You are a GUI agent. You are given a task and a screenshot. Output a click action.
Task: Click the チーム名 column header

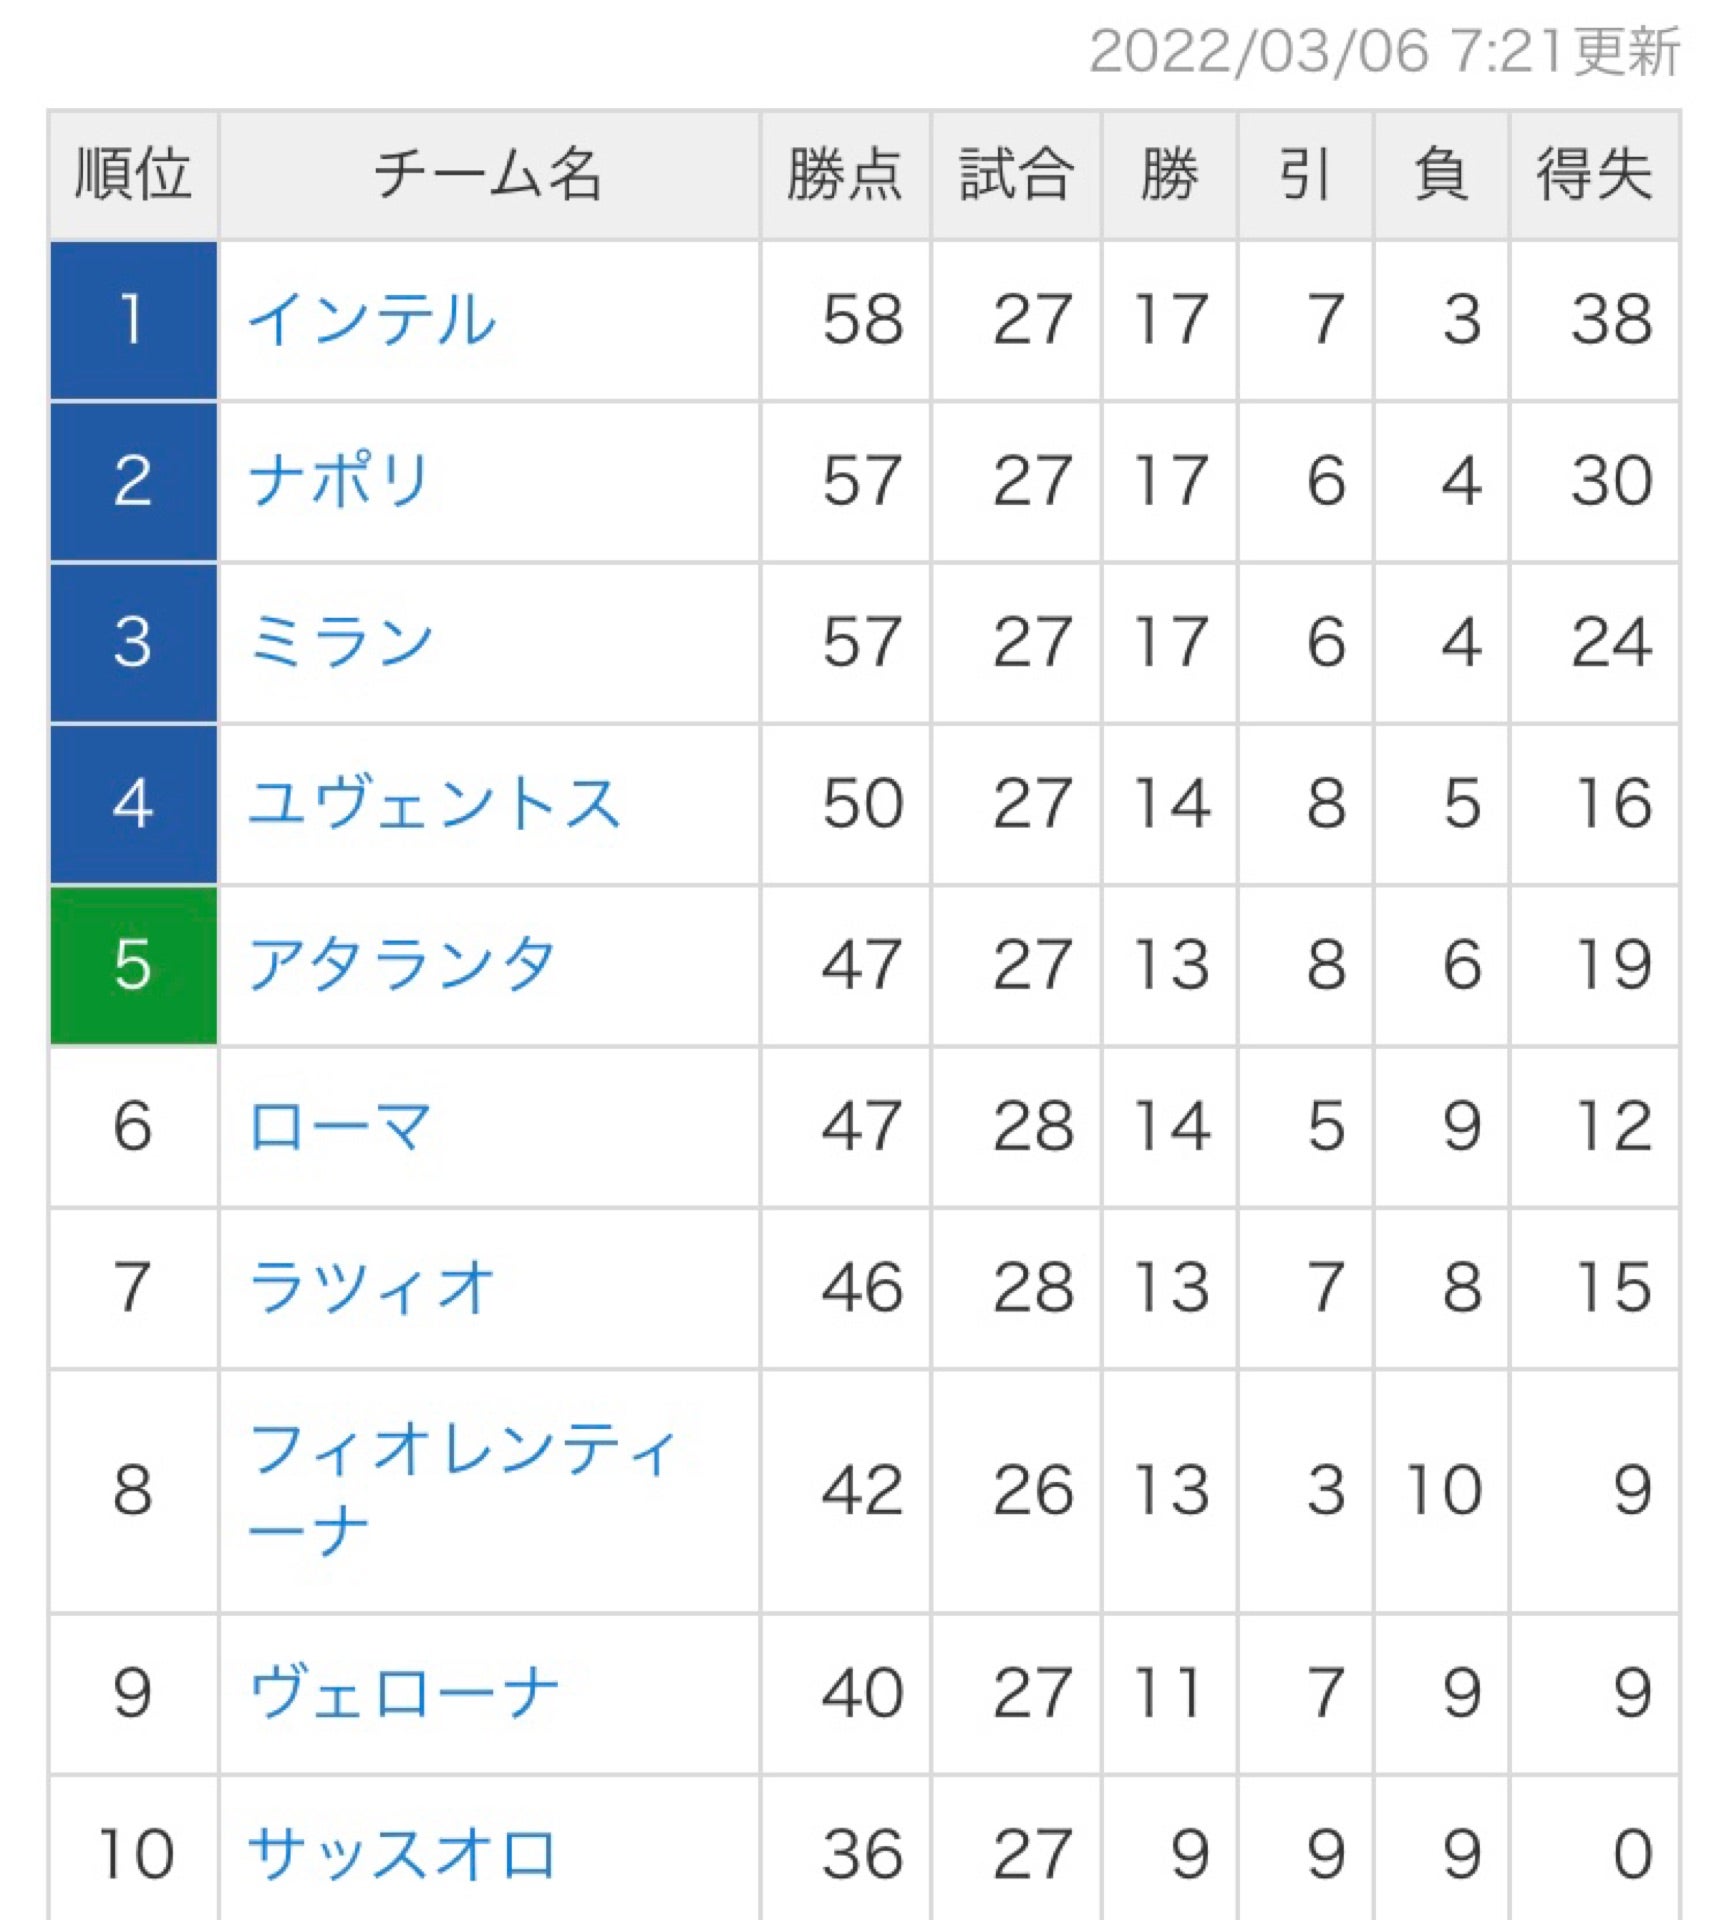click(488, 175)
